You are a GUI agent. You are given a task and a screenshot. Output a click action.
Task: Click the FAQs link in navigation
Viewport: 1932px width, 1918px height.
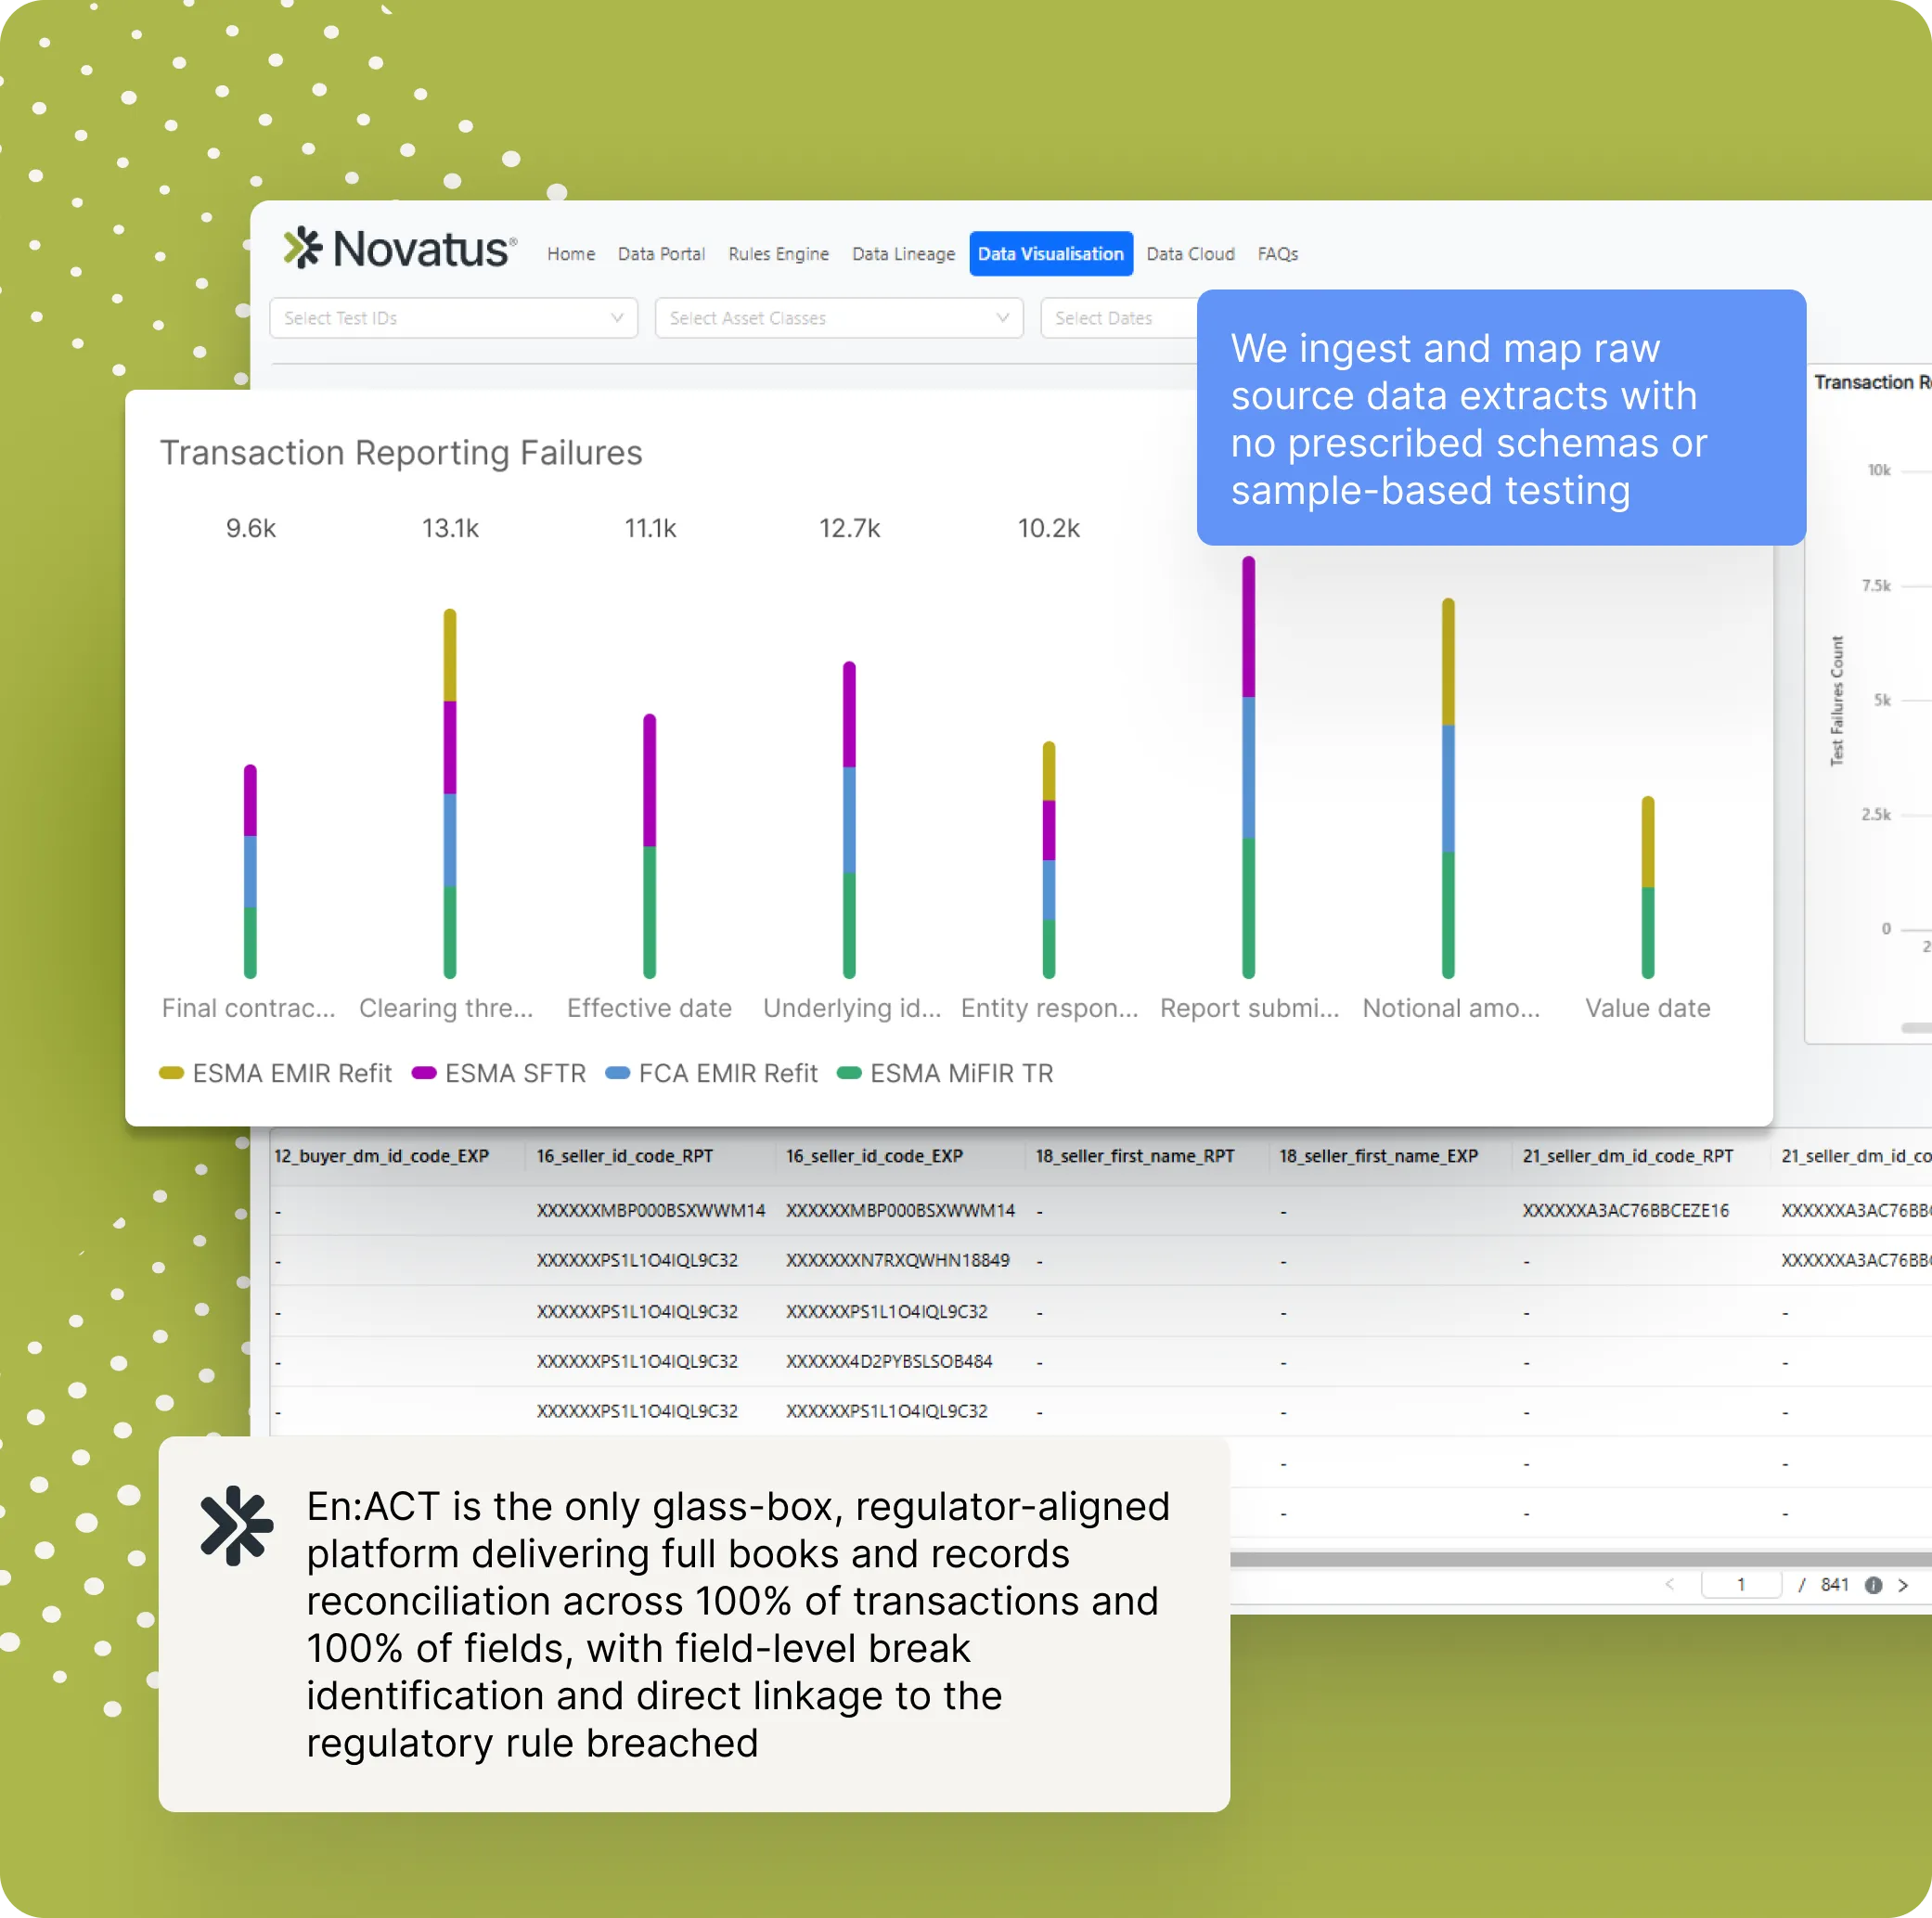pos(1277,254)
